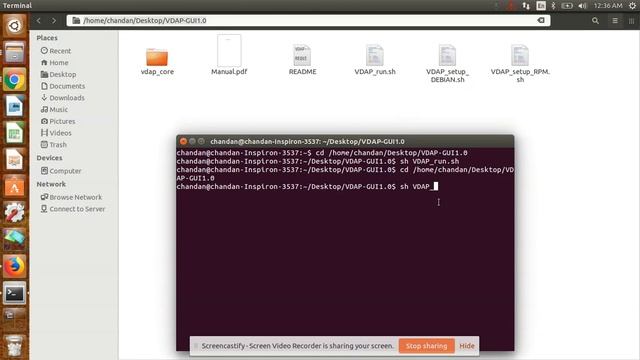
Task: Open Videos in the Places sidebar
Action: (x=56, y=133)
